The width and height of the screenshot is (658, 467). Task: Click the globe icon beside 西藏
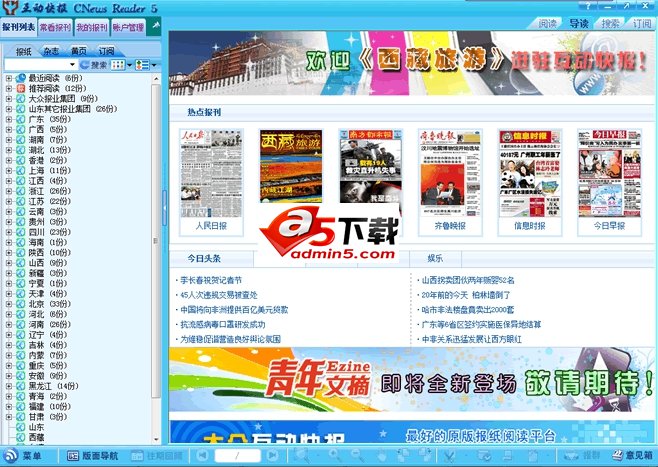tap(21, 437)
